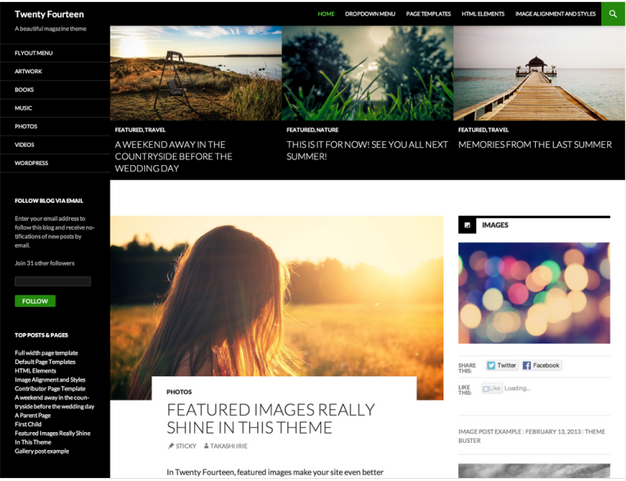Open Page Templates in top navigation
The height and width of the screenshot is (481, 626).
pos(428,14)
